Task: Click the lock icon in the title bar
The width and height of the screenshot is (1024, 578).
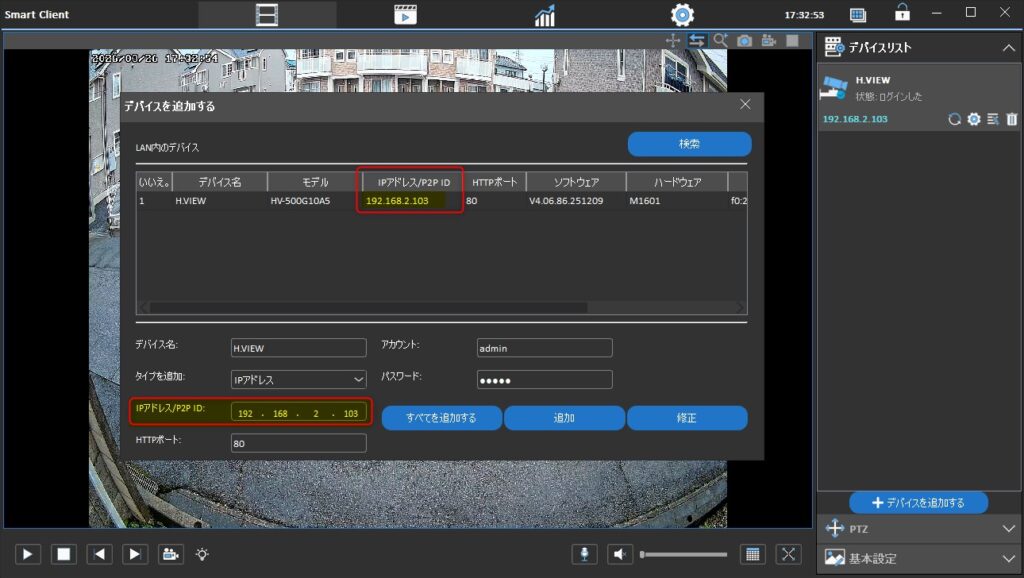Action: pyautogui.click(x=902, y=13)
